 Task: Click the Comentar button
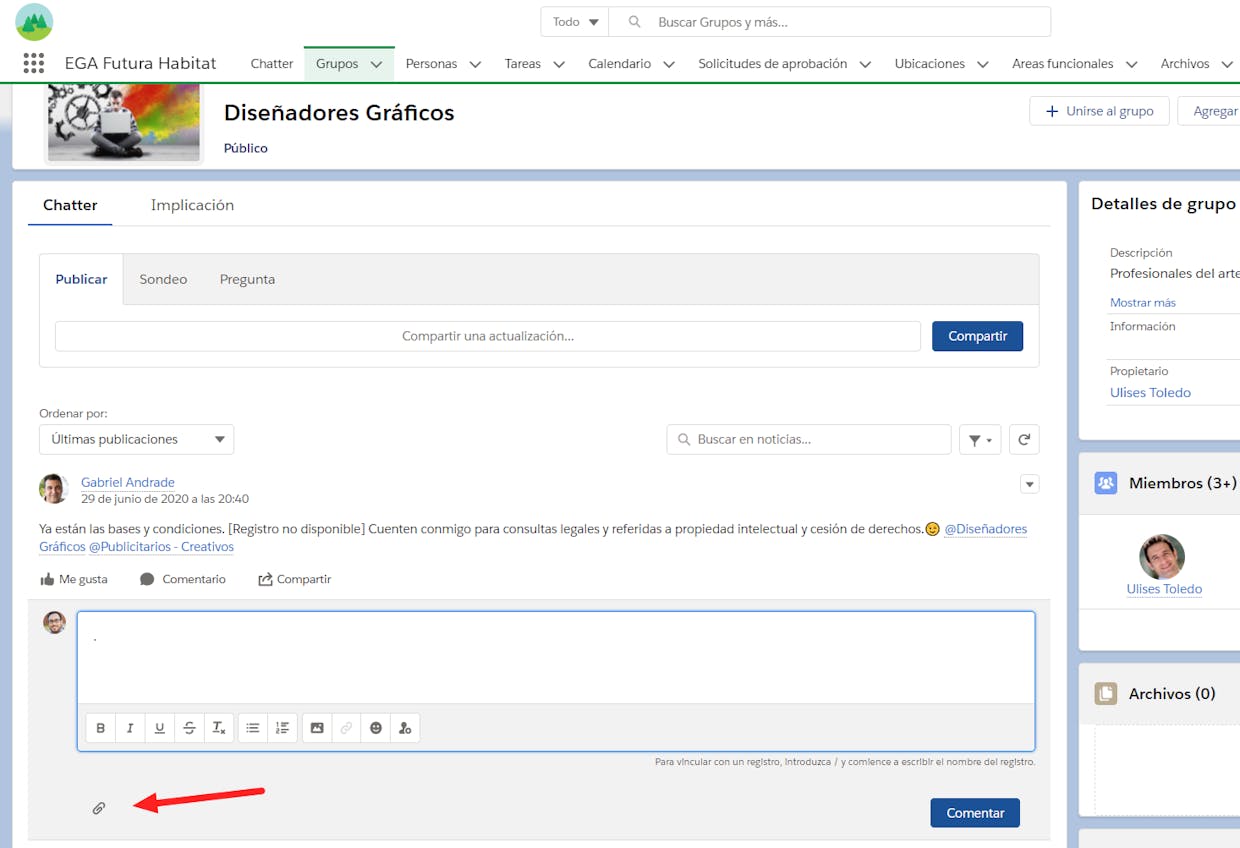coord(975,813)
